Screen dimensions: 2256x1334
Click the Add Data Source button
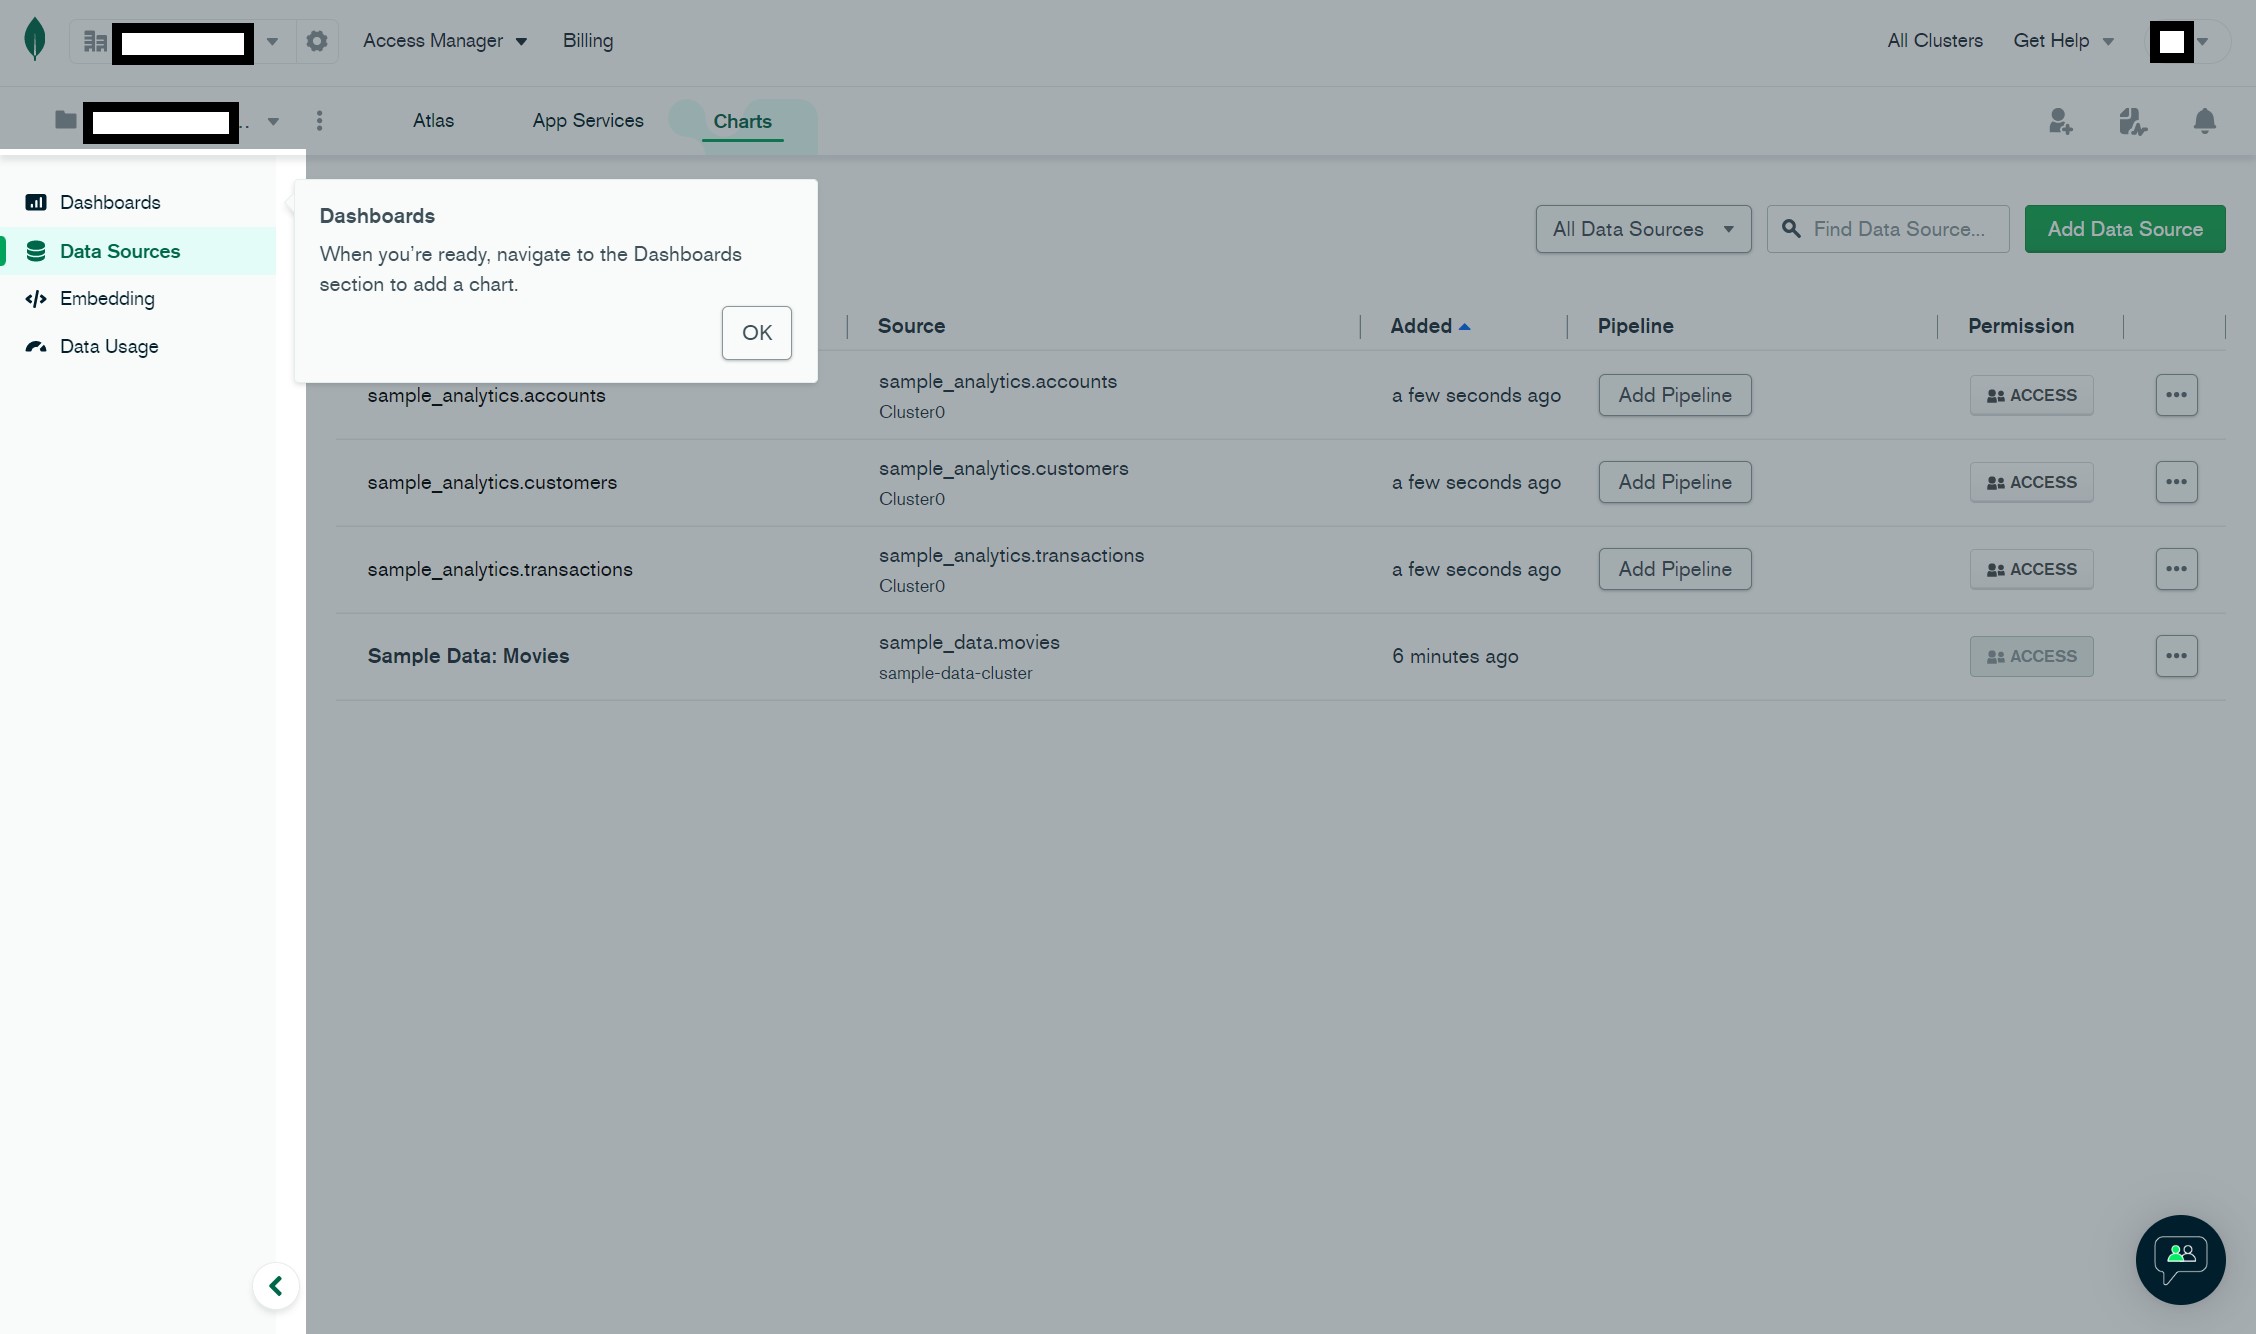[x=2125, y=229]
